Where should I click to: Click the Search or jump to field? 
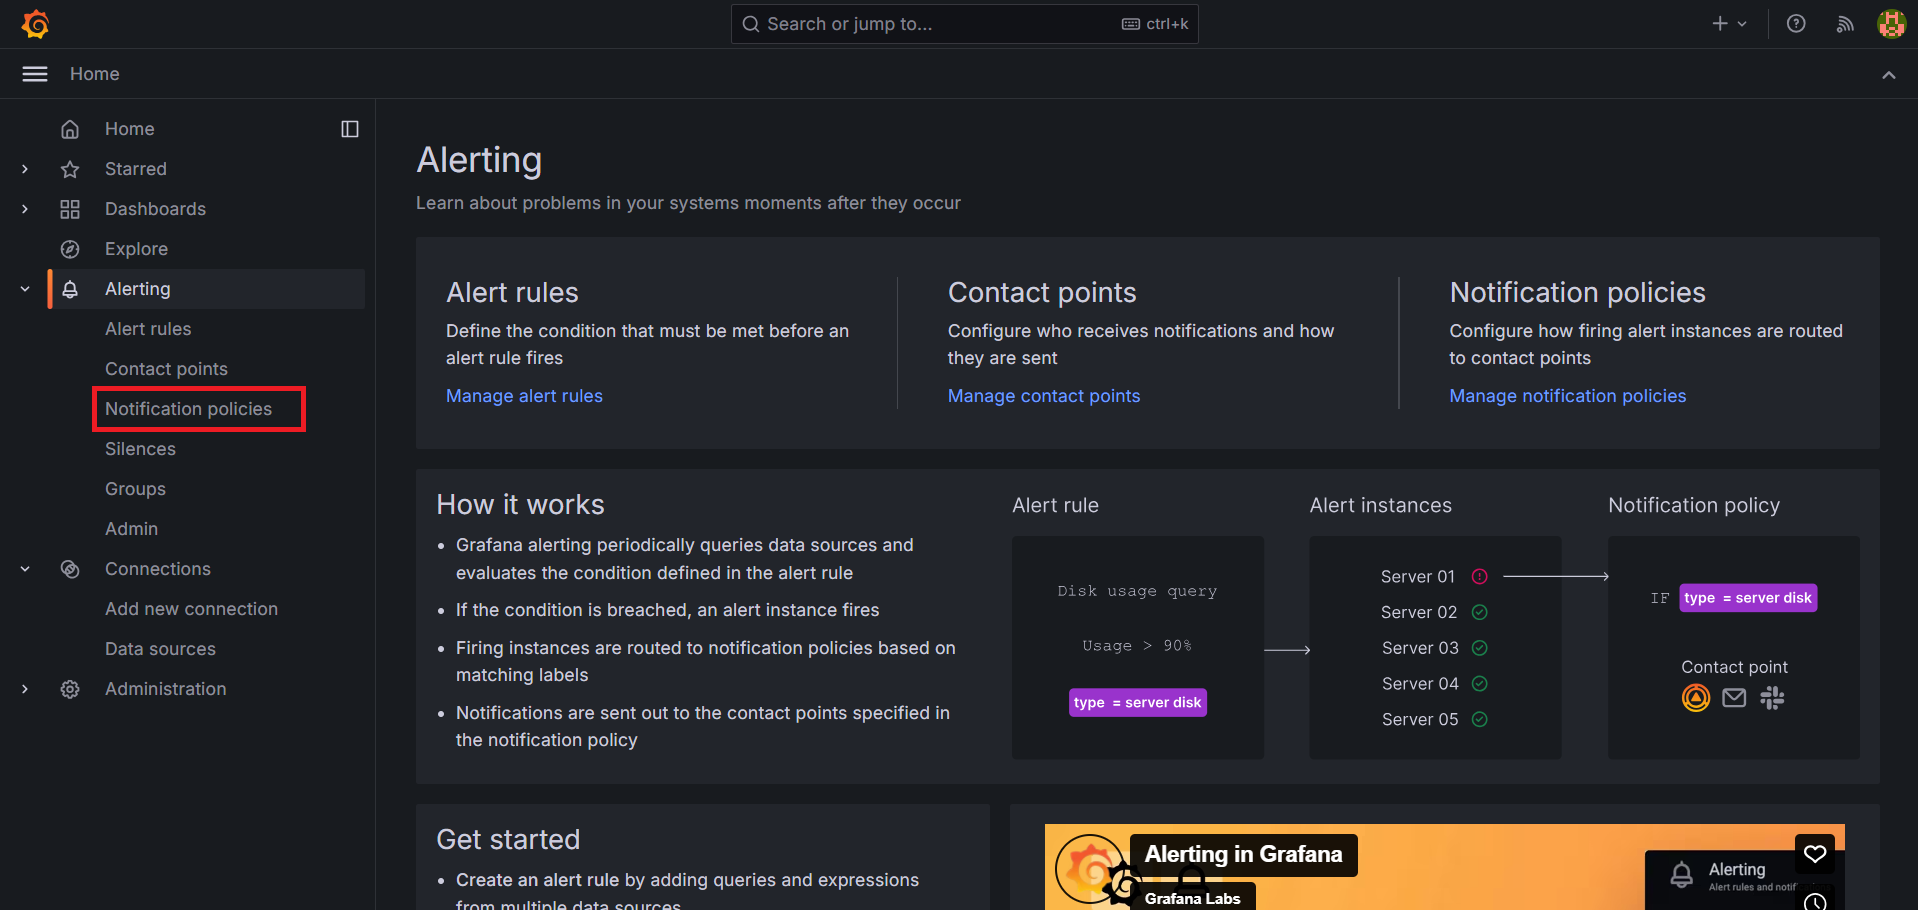(940, 24)
